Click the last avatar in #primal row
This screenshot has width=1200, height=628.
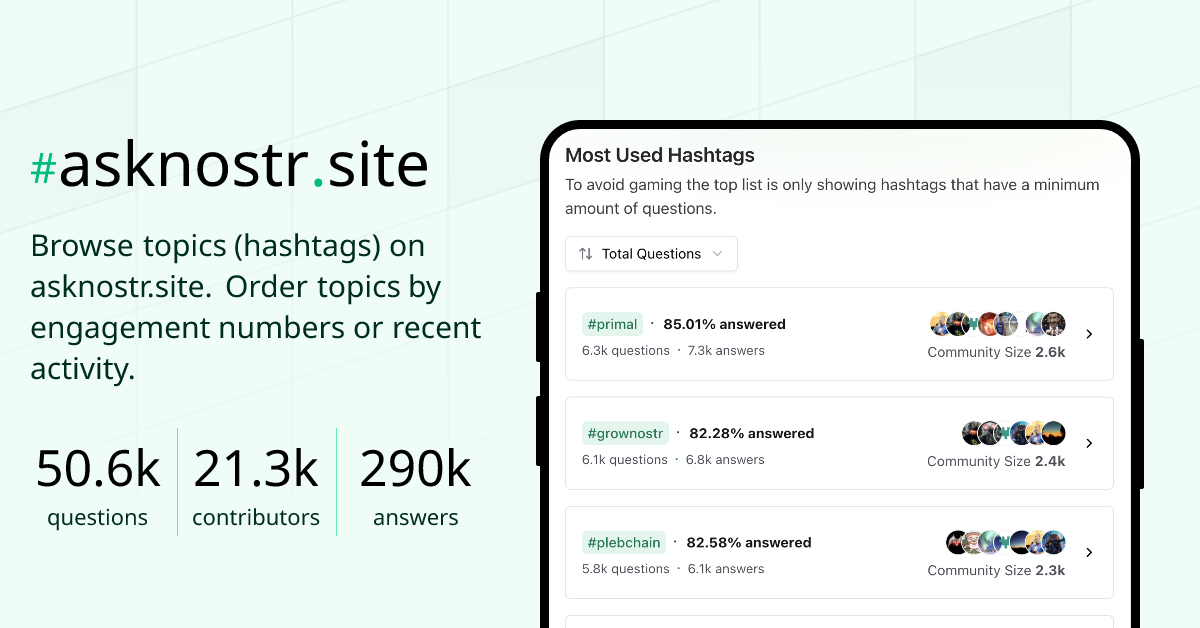(1053, 324)
